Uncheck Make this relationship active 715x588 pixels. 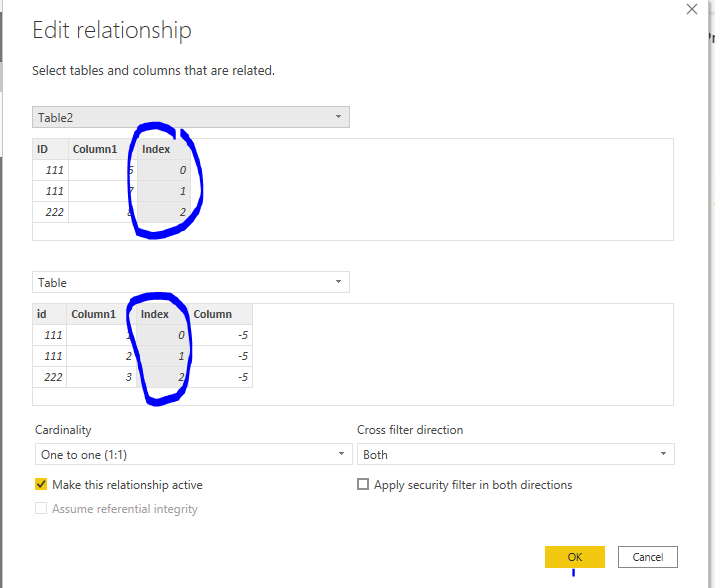point(41,484)
